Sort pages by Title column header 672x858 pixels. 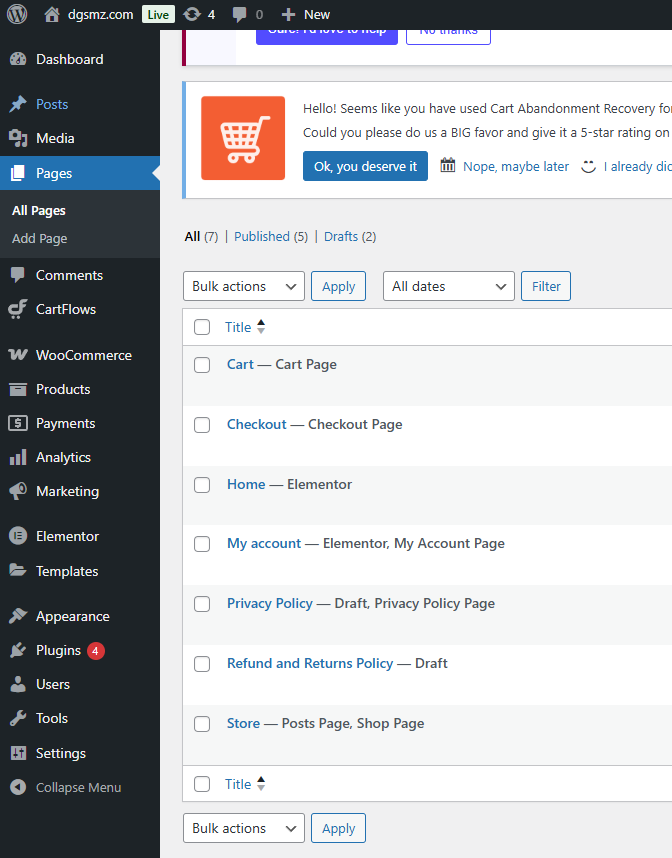click(238, 327)
